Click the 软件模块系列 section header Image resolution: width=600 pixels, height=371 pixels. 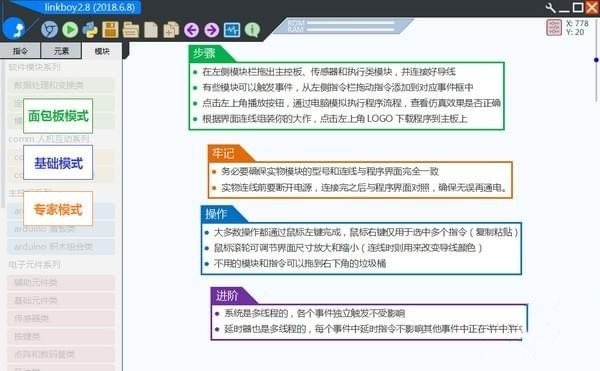pos(34,67)
